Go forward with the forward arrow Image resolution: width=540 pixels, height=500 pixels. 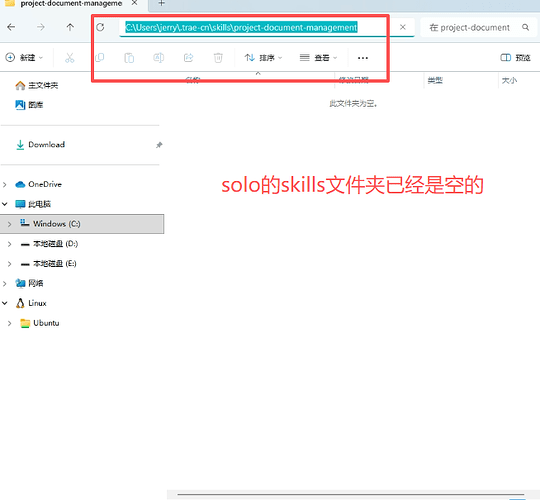(x=41, y=27)
